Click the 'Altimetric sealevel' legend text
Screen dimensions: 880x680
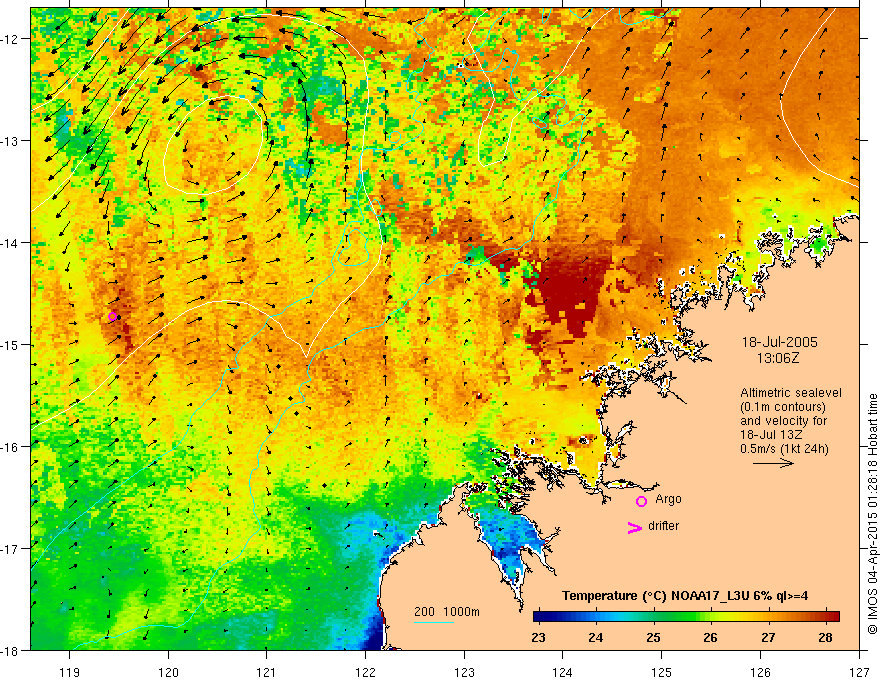tap(791, 393)
